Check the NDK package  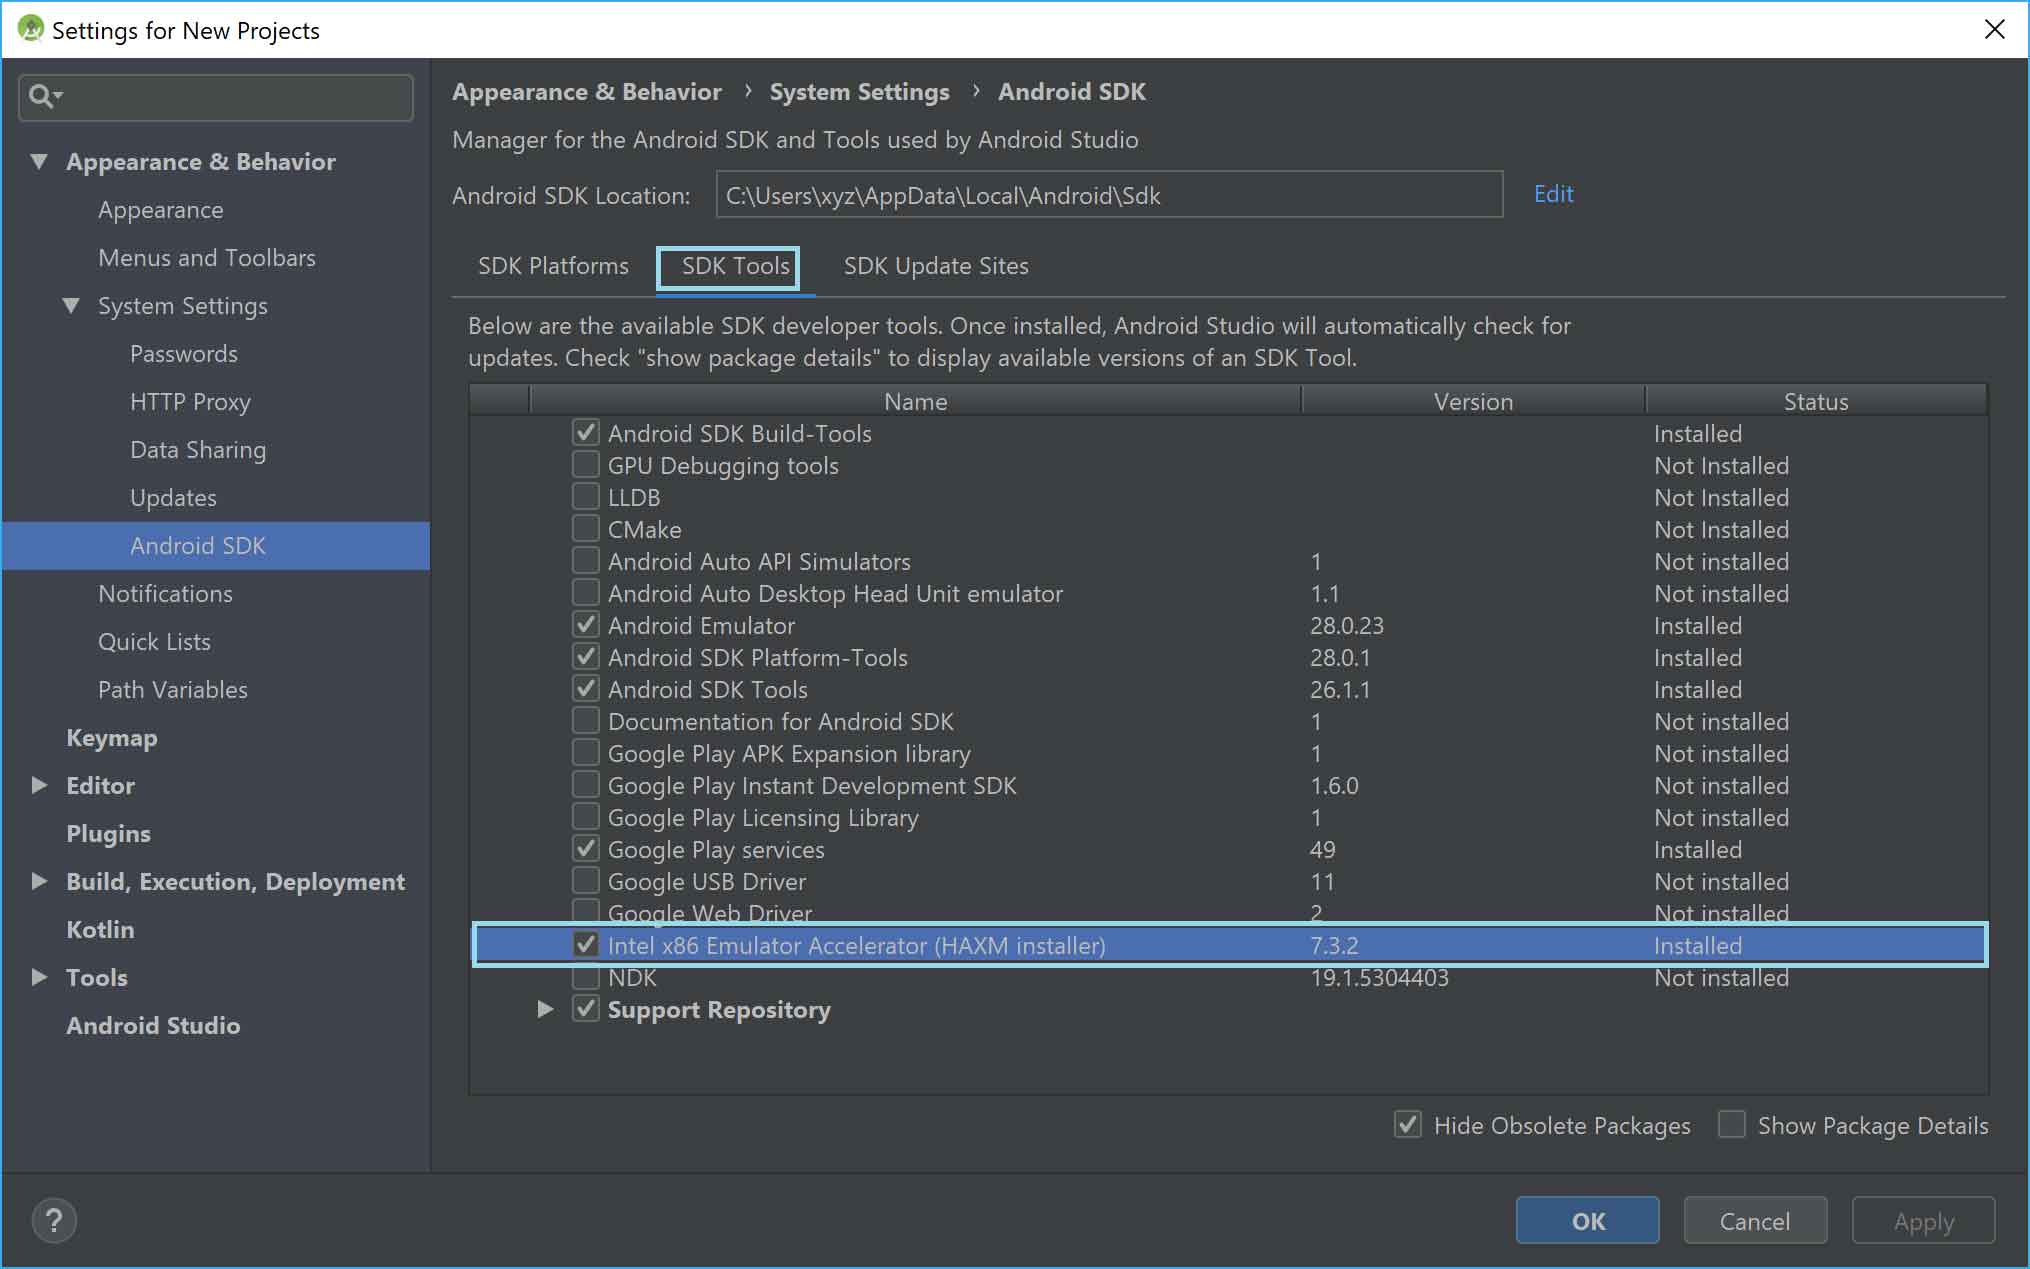click(x=585, y=976)
